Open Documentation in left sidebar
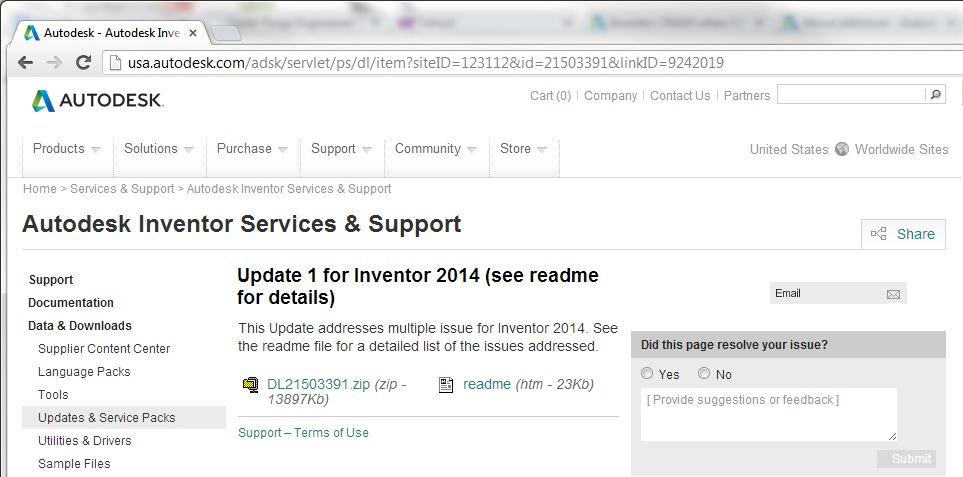 (71, 303)
